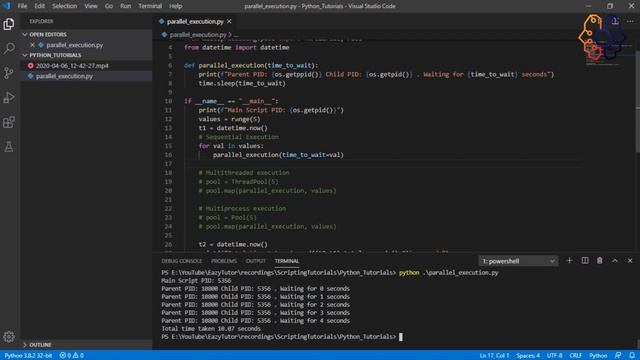Click Python language mode in status bar

pyautogui.click(x=598, y=356)
